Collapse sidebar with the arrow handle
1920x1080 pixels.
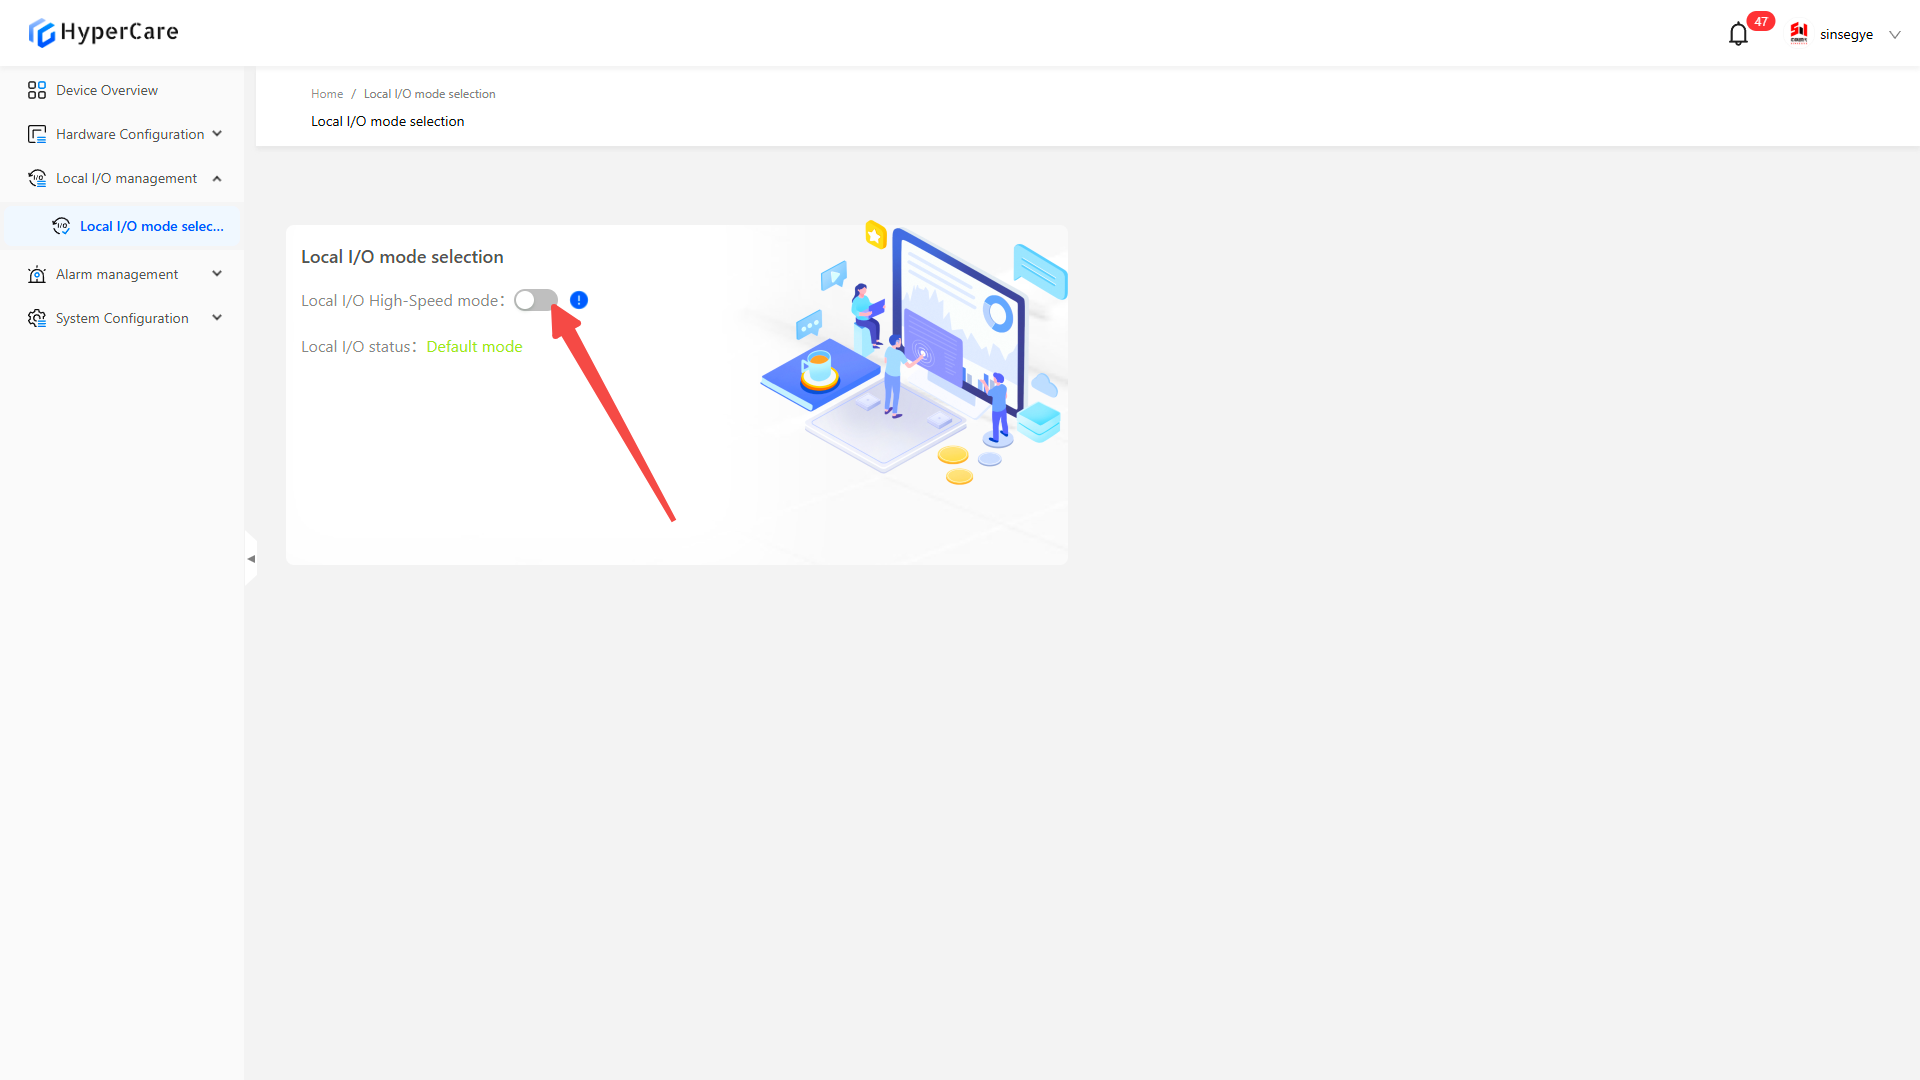[251, 559]
